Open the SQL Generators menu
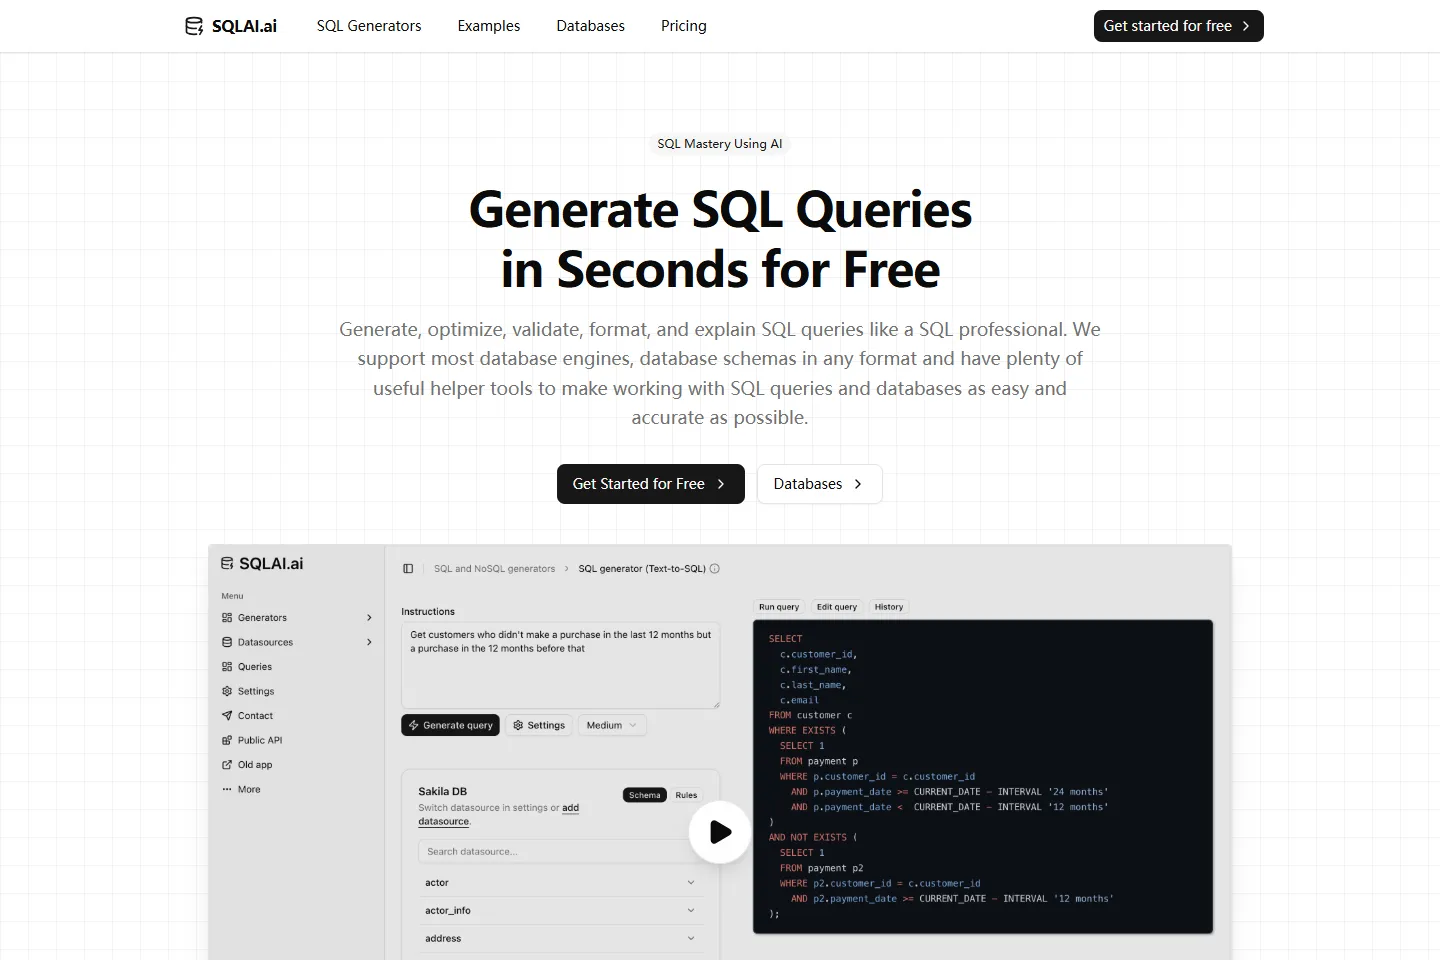The height and width of the screenshot is (960, 1440). tap(369, 26)
